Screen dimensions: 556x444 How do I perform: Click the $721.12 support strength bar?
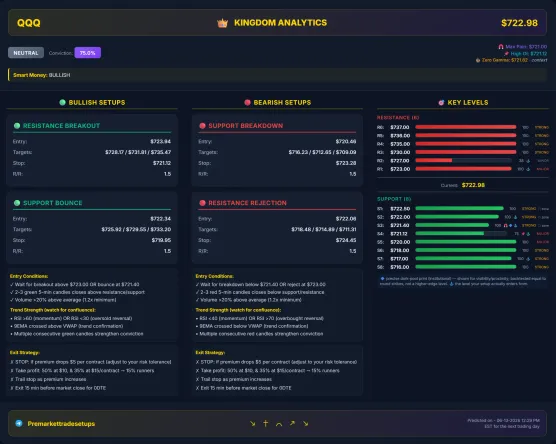[461, 234]
